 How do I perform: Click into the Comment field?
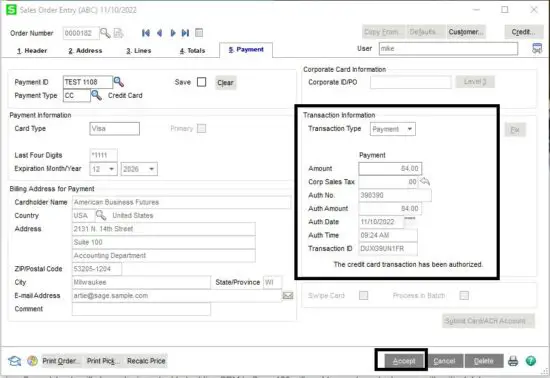coord(141,309)
